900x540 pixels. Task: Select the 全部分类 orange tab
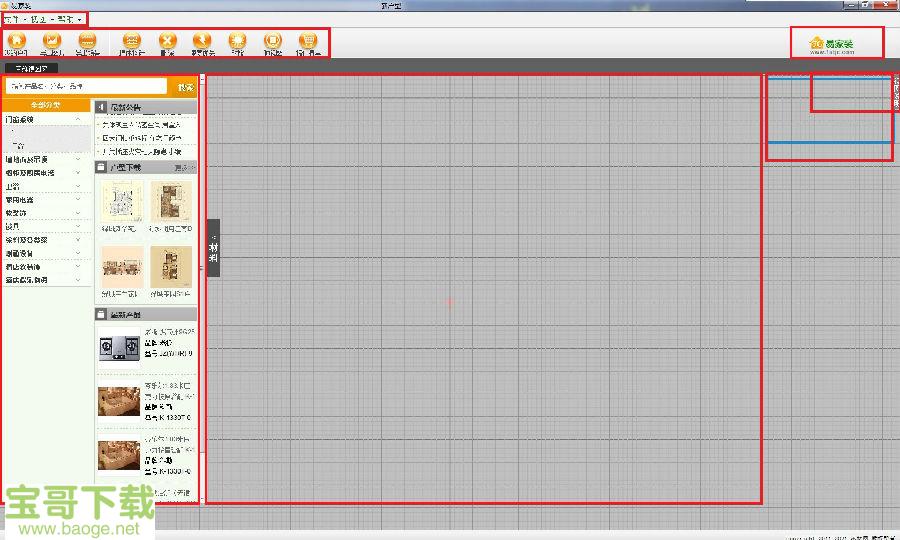pos(46,105)
